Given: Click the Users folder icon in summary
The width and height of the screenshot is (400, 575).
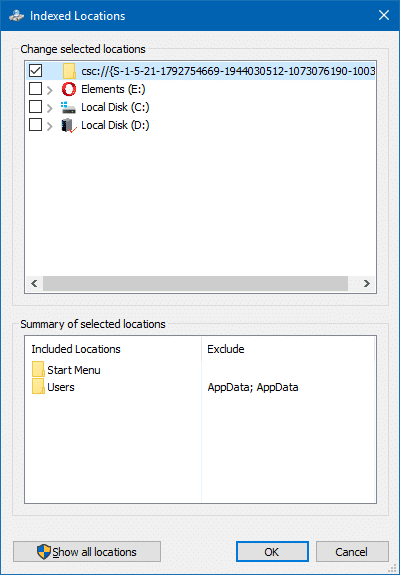Looking at the screenshot, I should coord(38,387).
